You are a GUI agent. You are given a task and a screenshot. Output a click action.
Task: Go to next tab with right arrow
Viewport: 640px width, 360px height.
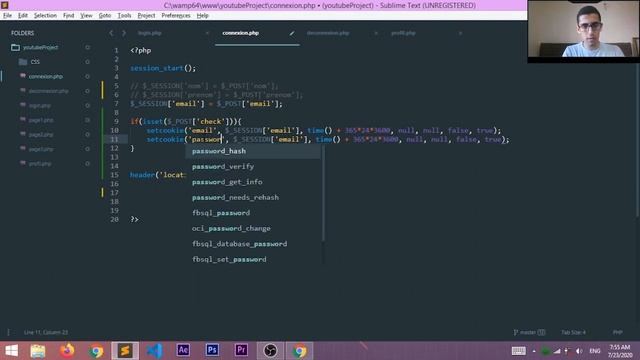point(124,33)
